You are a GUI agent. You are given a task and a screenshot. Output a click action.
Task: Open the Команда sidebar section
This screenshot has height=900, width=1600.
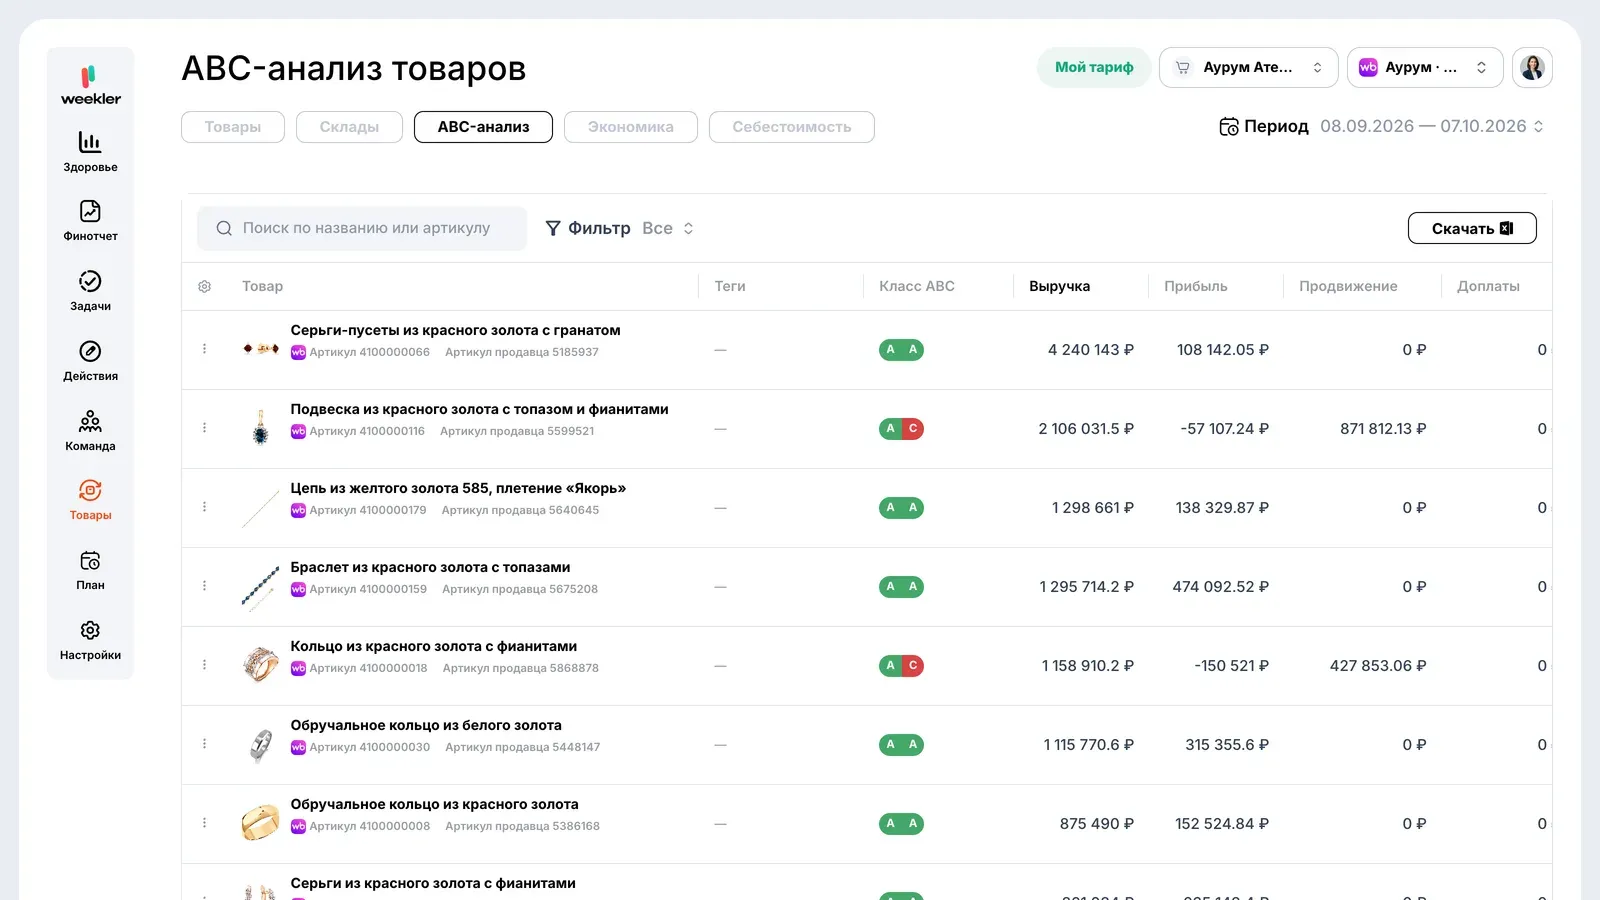(x=90, y=431)
